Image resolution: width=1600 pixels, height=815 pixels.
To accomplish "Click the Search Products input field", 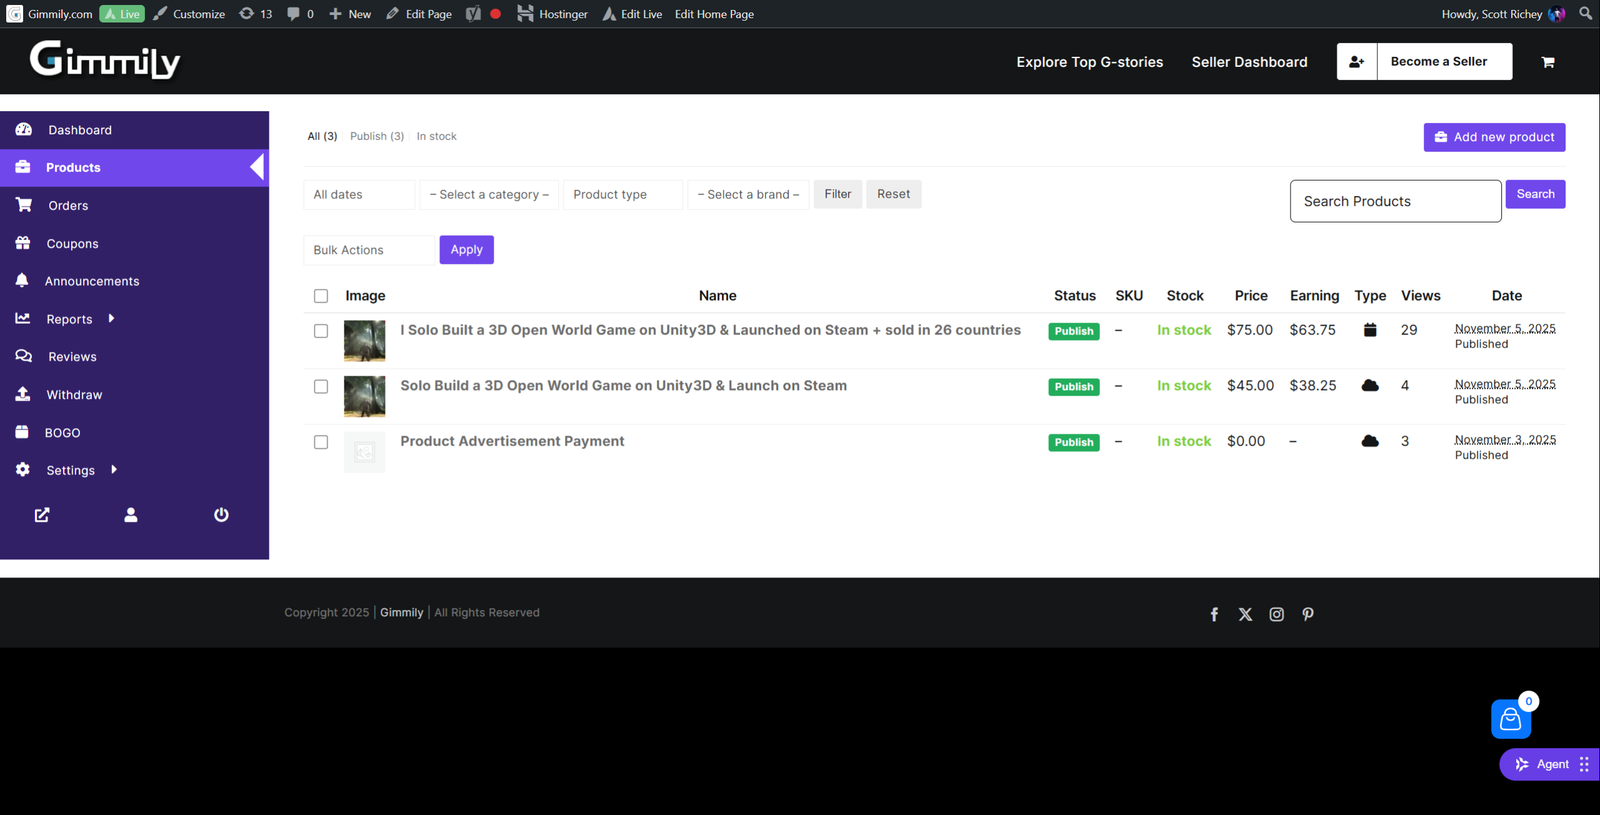I will (x=1396, y=201).
